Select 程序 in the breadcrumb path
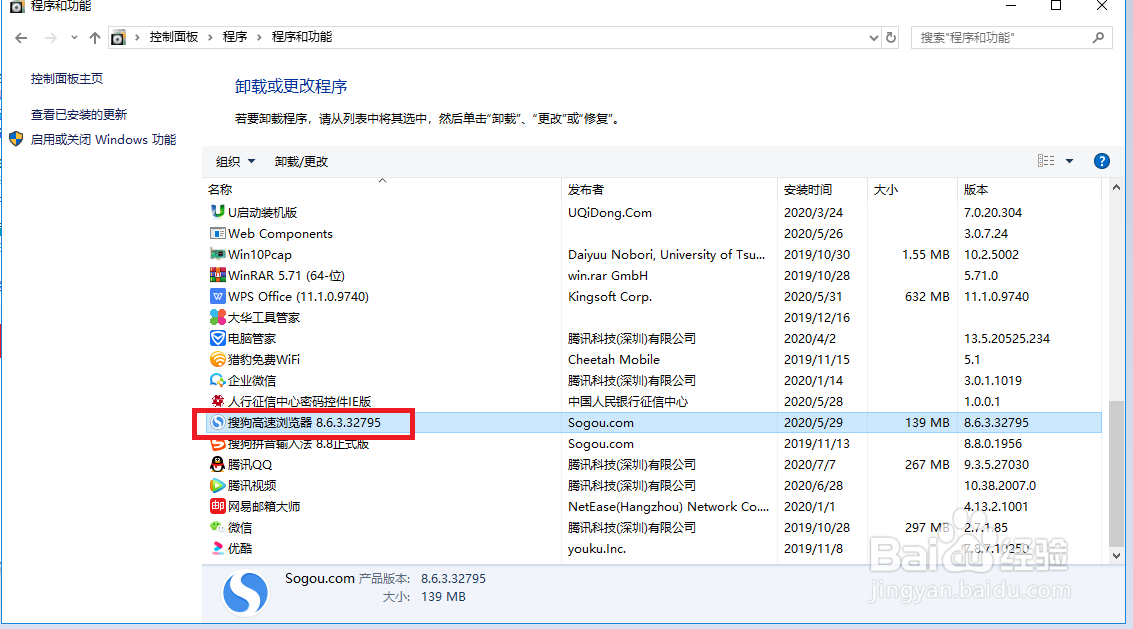The image size is (1133, 629). click(236, 37)
